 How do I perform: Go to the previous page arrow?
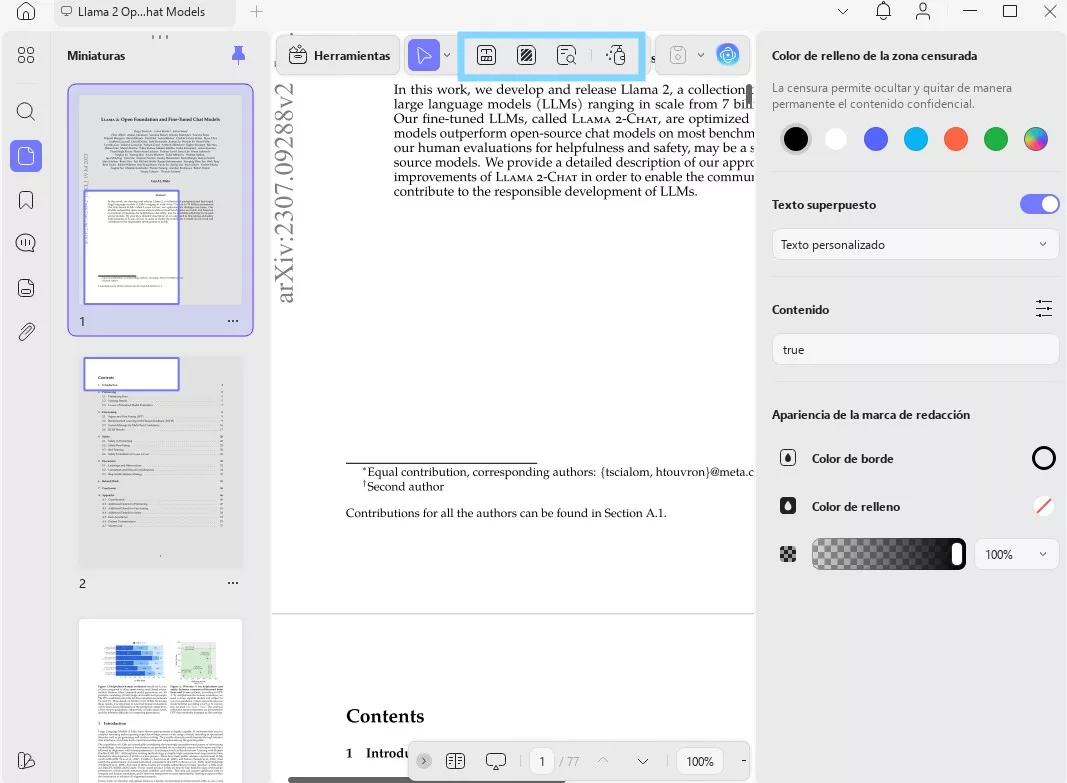(x=603, y=761)
